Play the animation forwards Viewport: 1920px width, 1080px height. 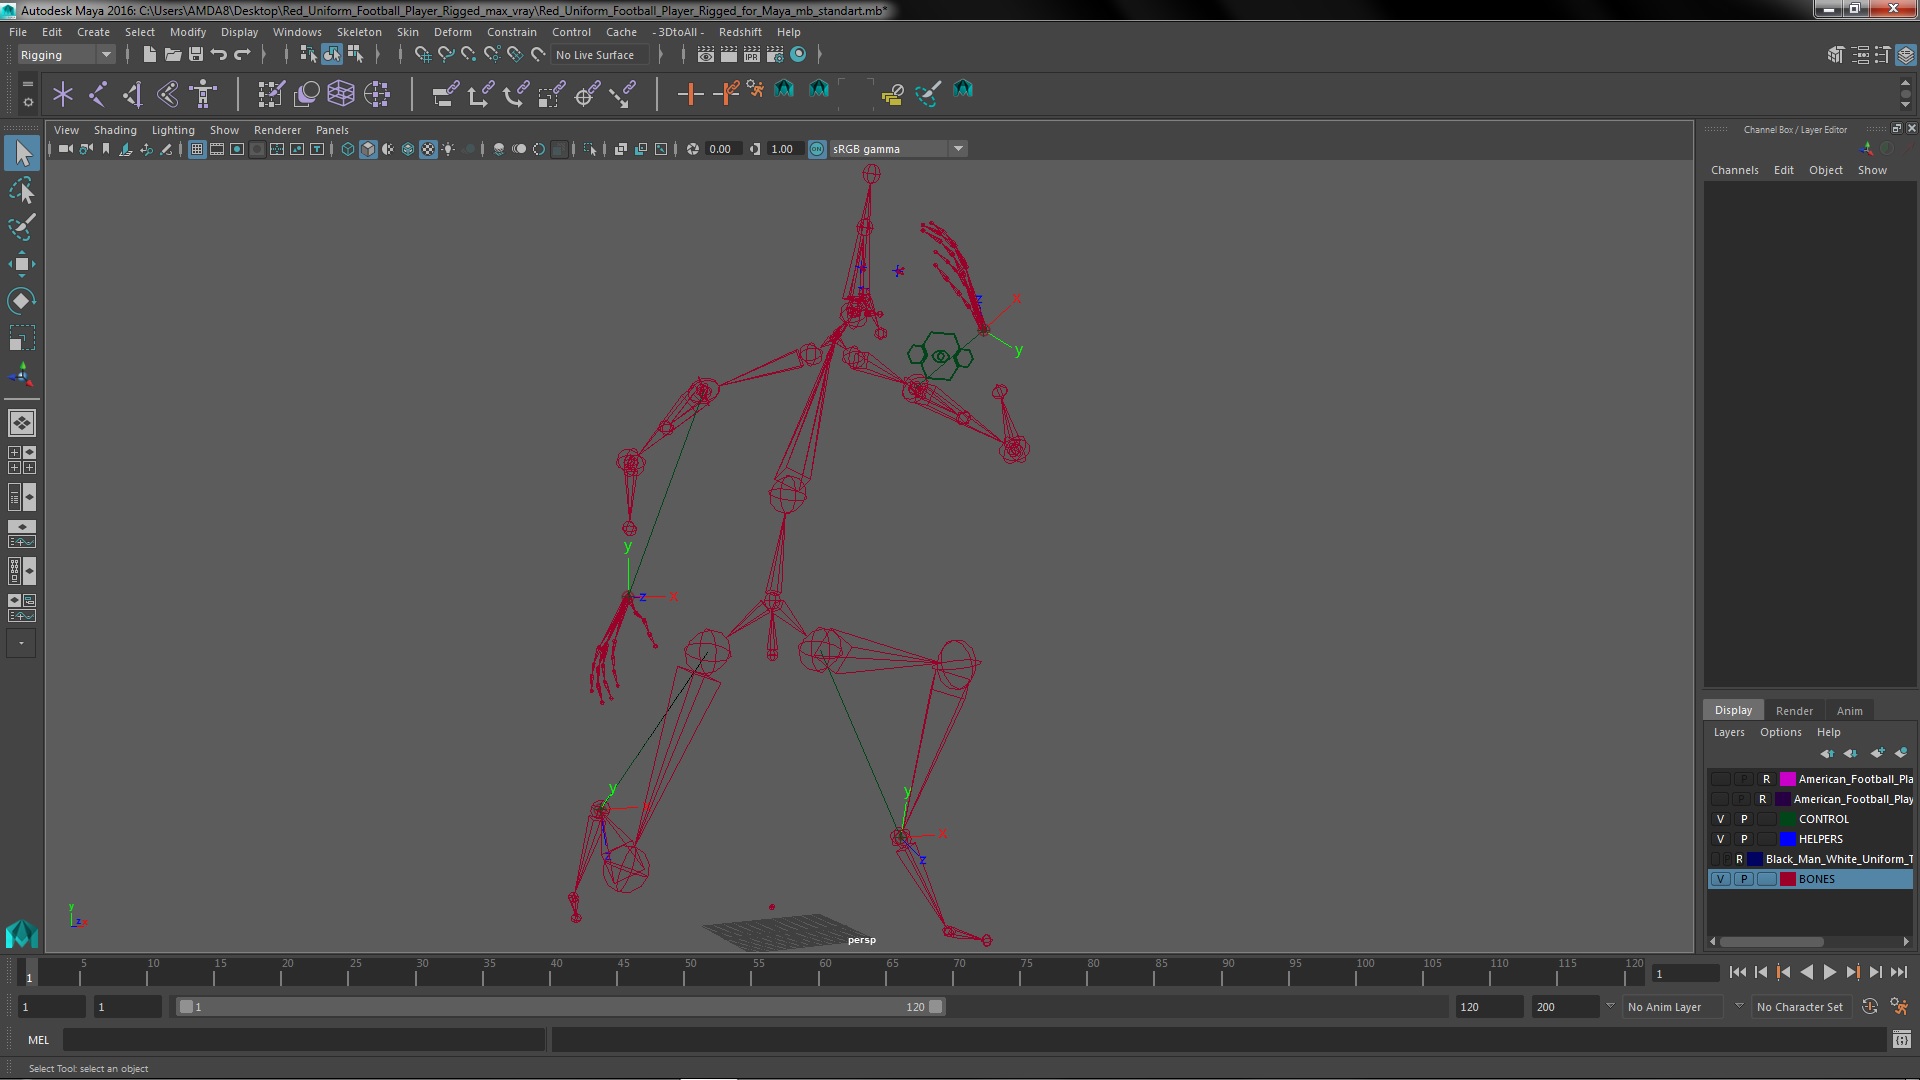coord(1829,972)
